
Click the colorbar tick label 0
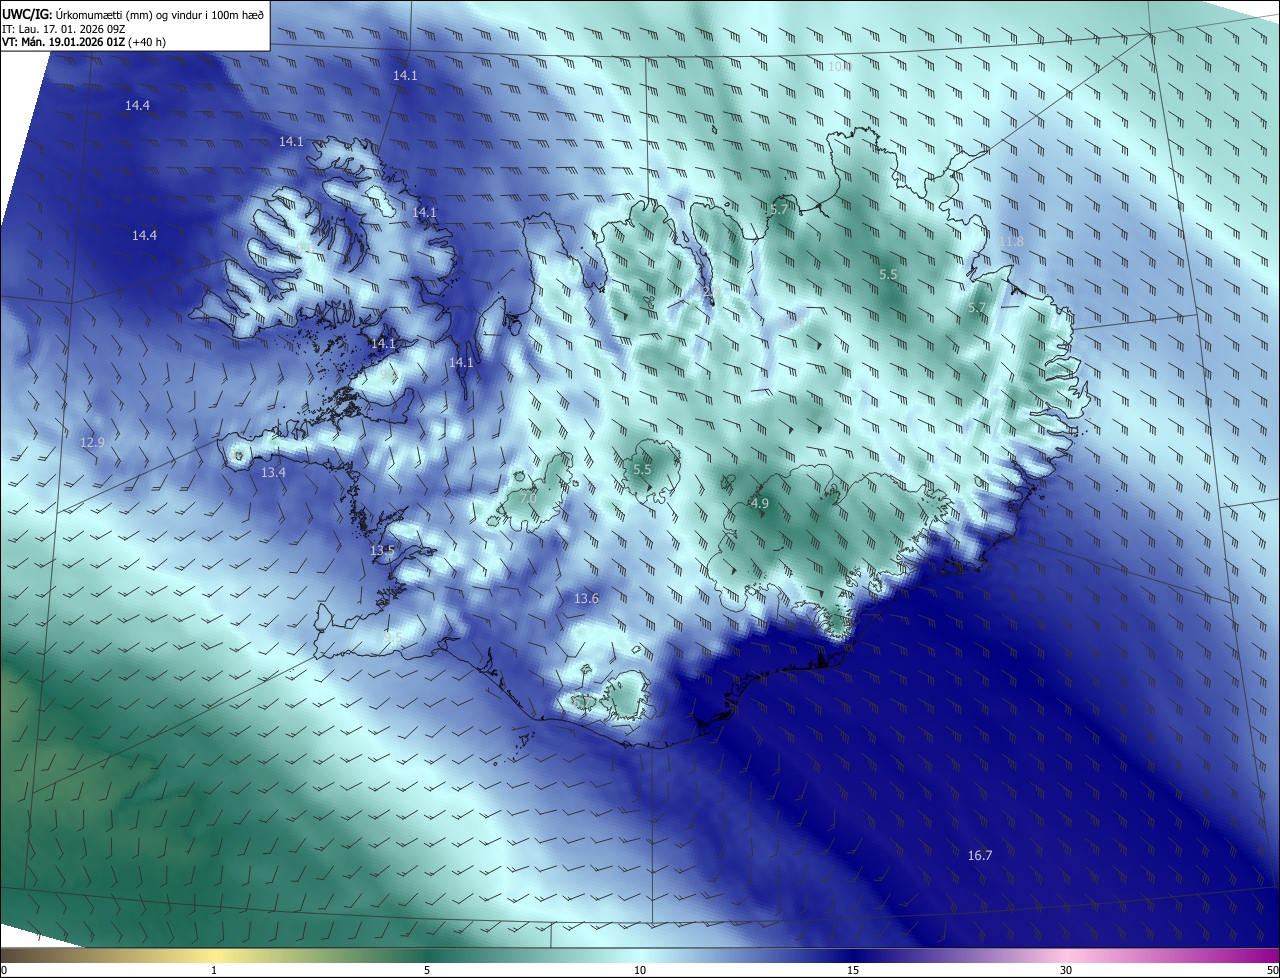(x=4, y=970)
